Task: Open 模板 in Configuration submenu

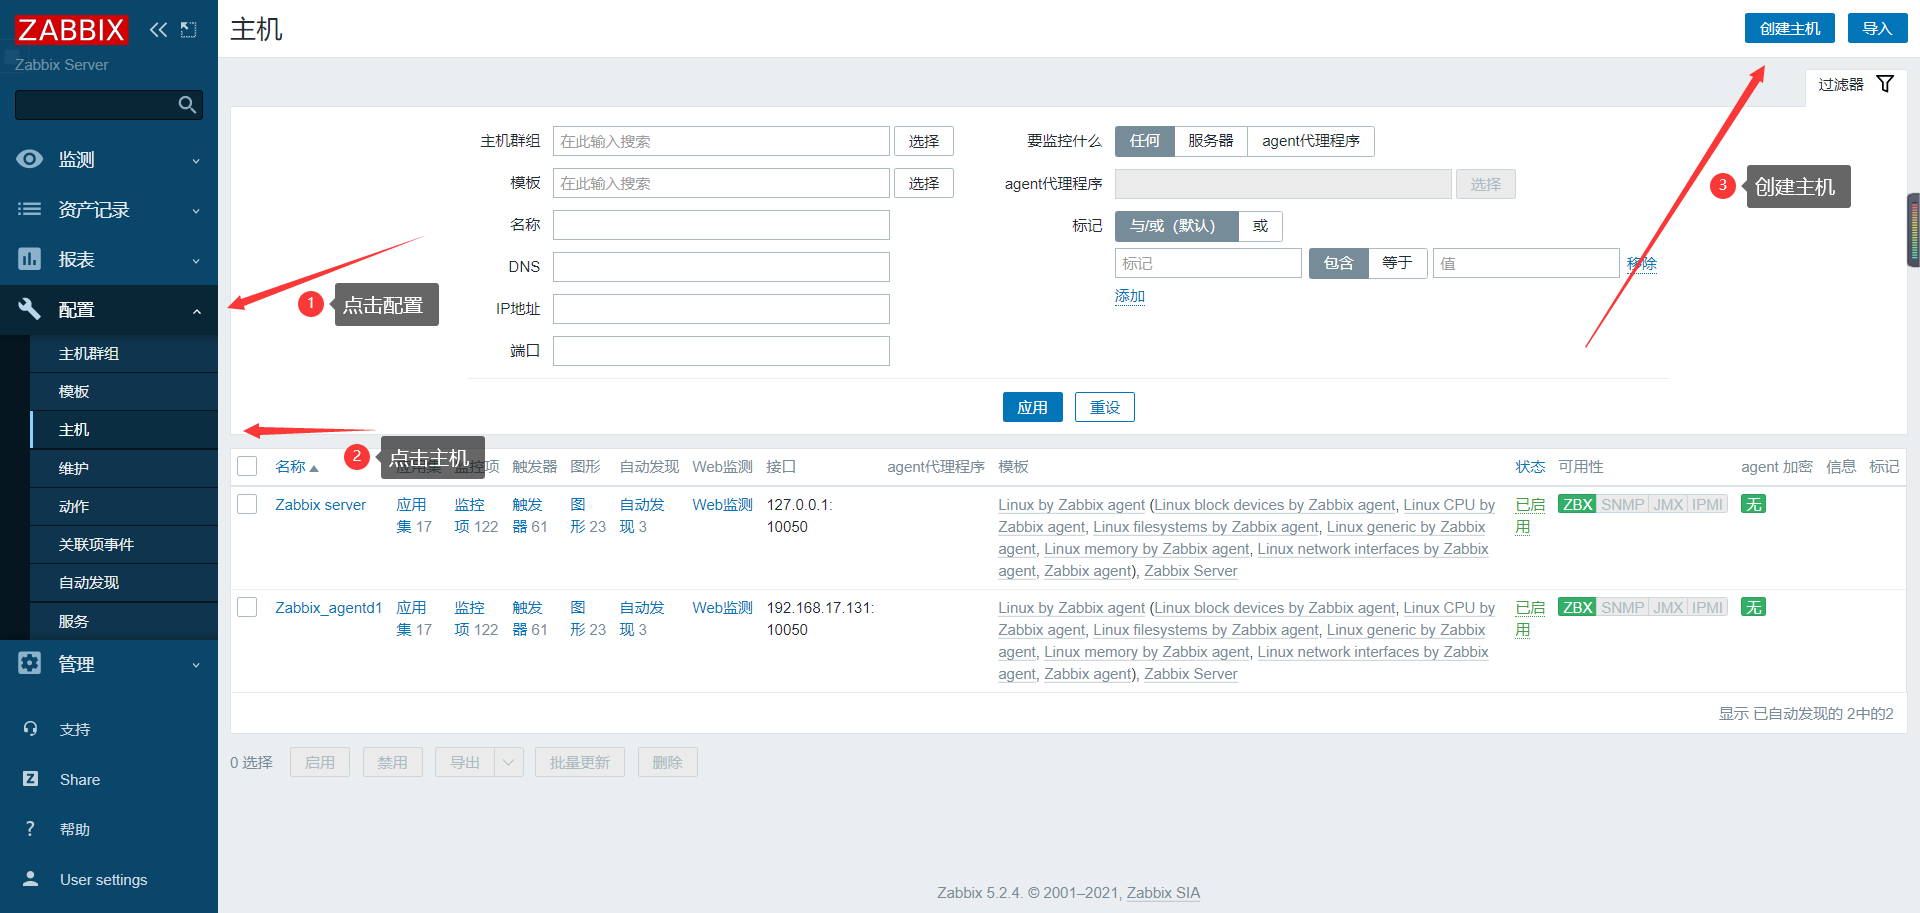Action: (124, 392)
